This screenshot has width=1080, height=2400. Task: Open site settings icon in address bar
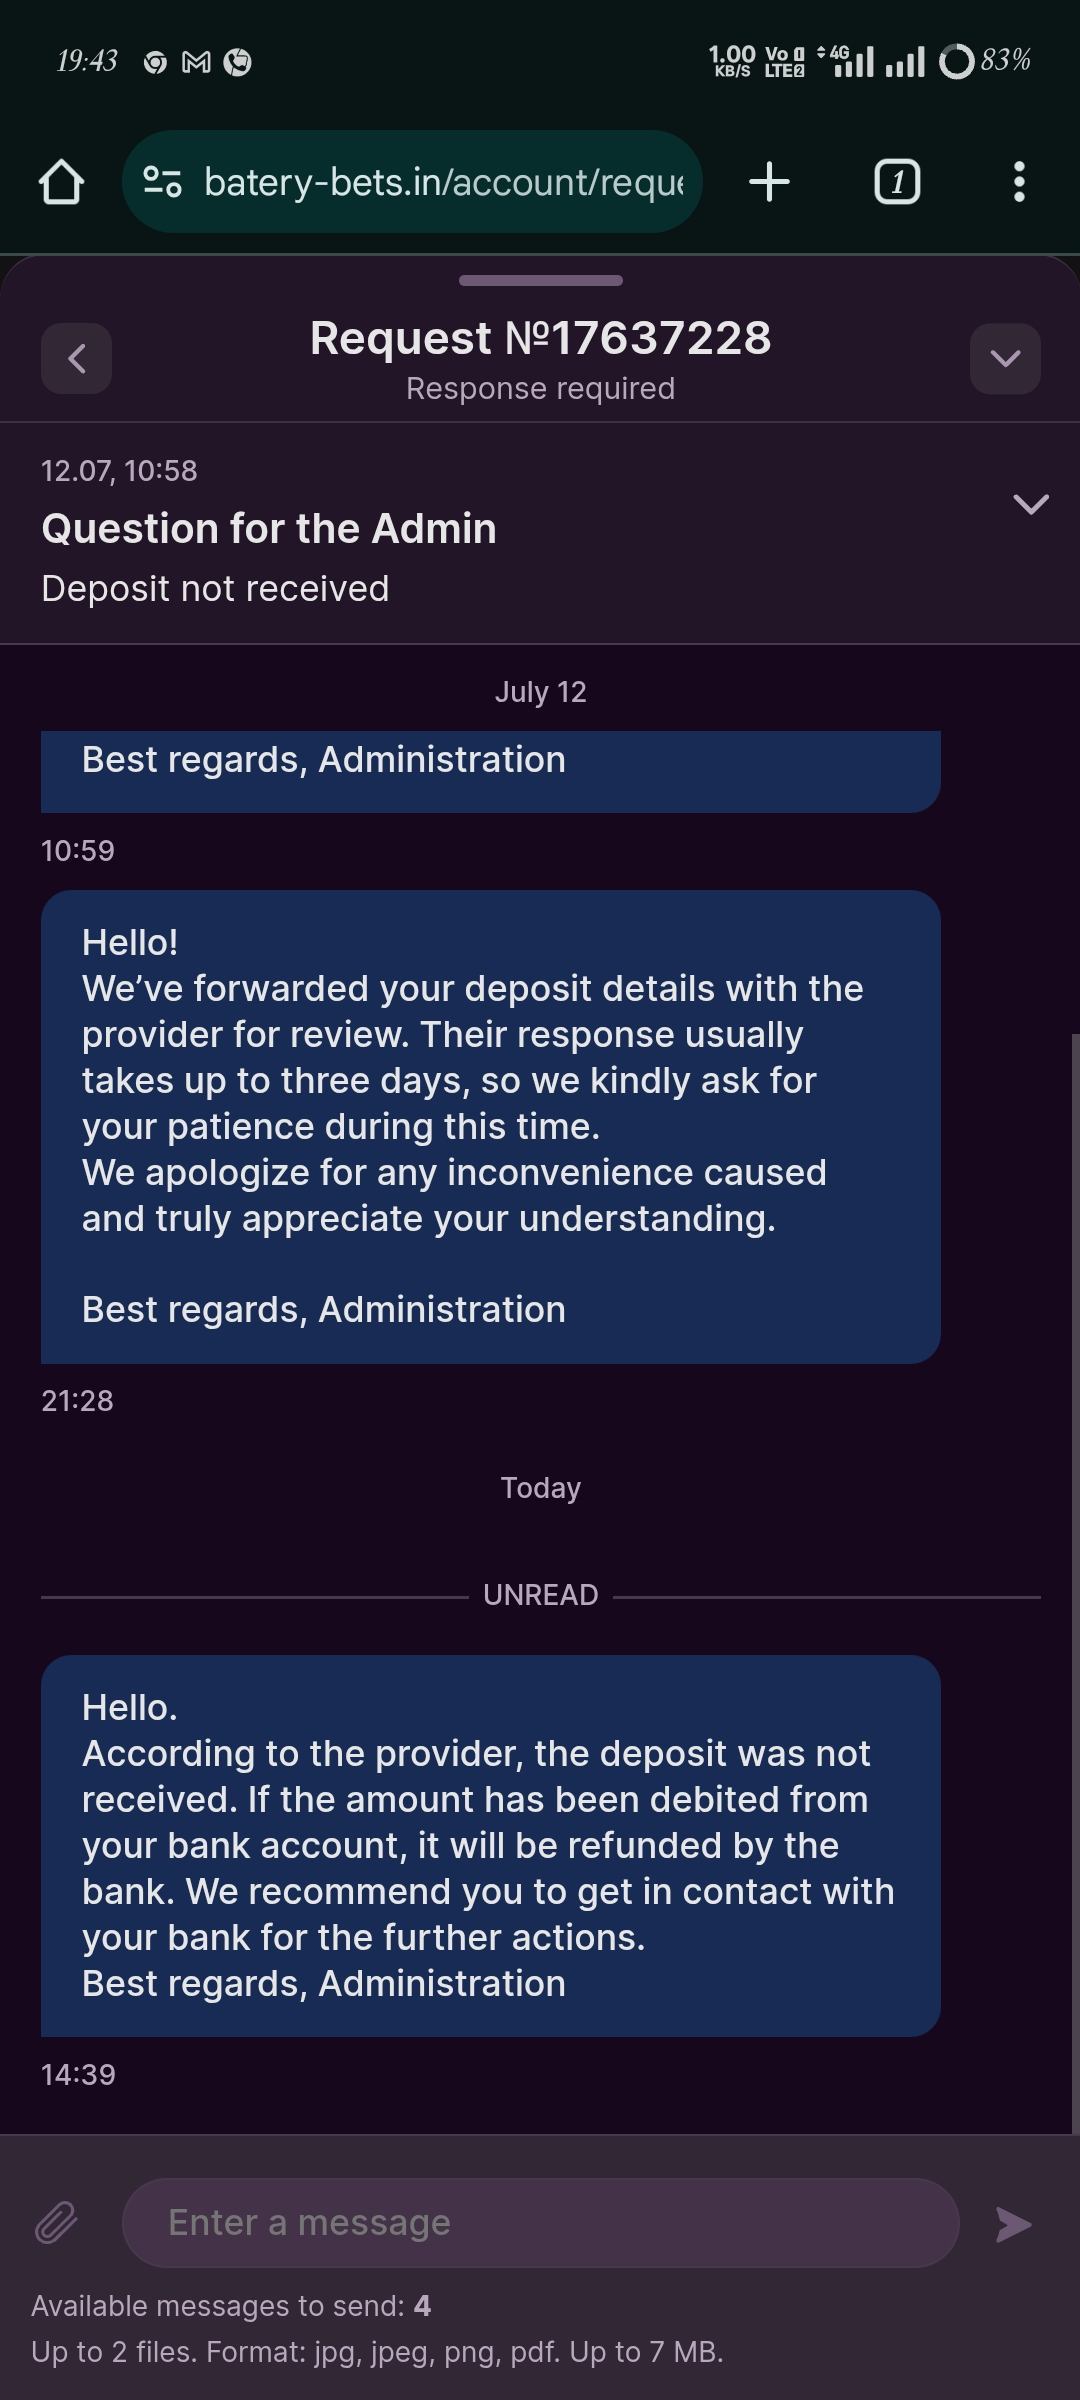(x=162, y=182)
